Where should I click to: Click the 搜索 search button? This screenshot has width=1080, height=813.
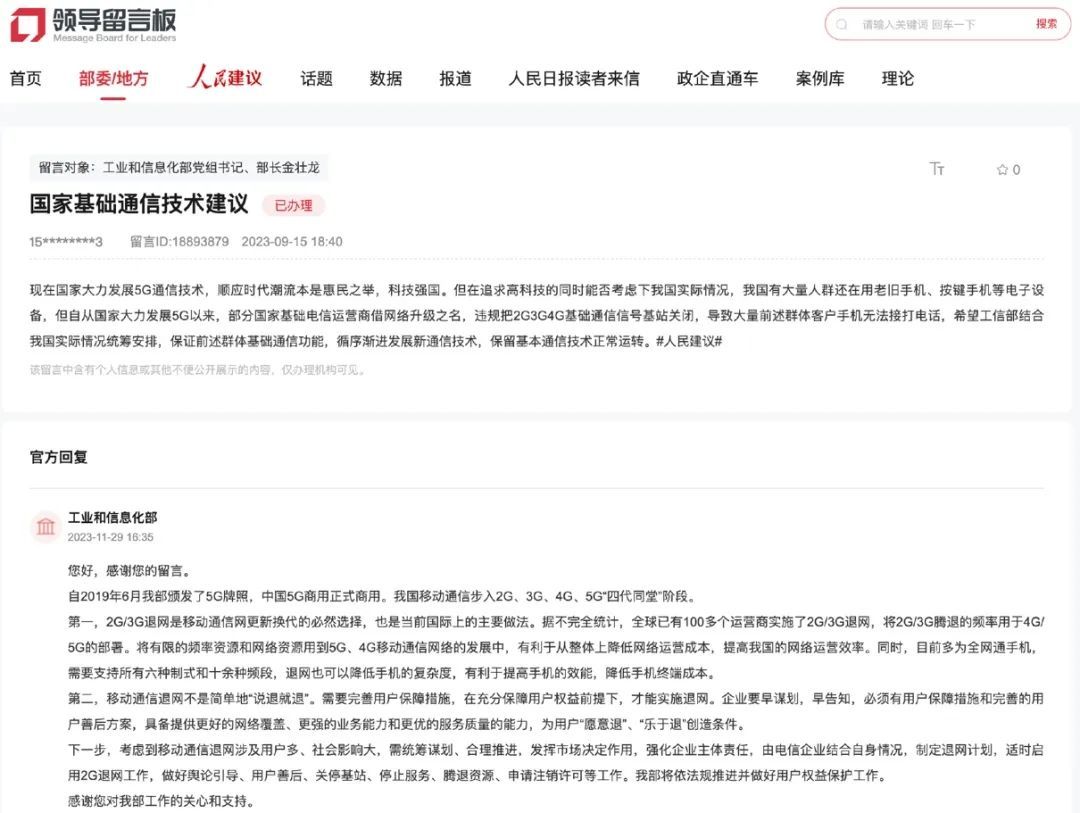(1046, 24)
